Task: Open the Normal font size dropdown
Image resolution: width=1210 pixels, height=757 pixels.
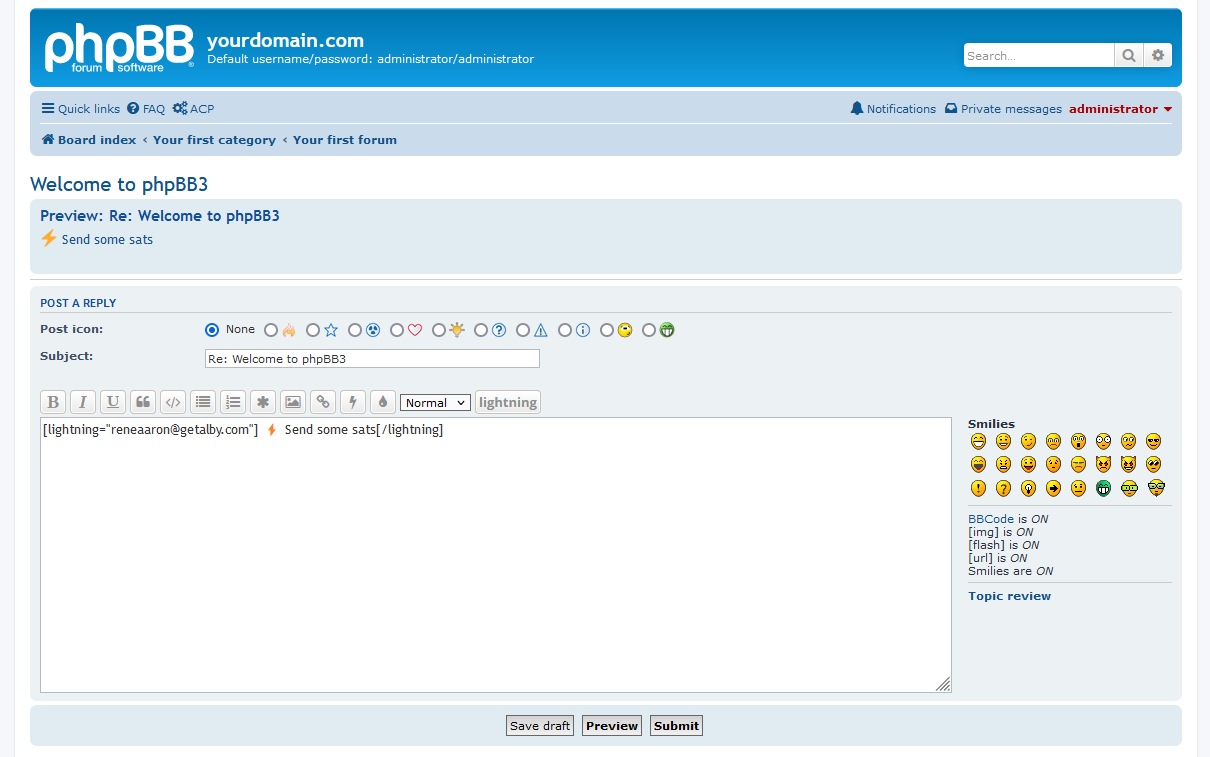Action: point(435,402)
